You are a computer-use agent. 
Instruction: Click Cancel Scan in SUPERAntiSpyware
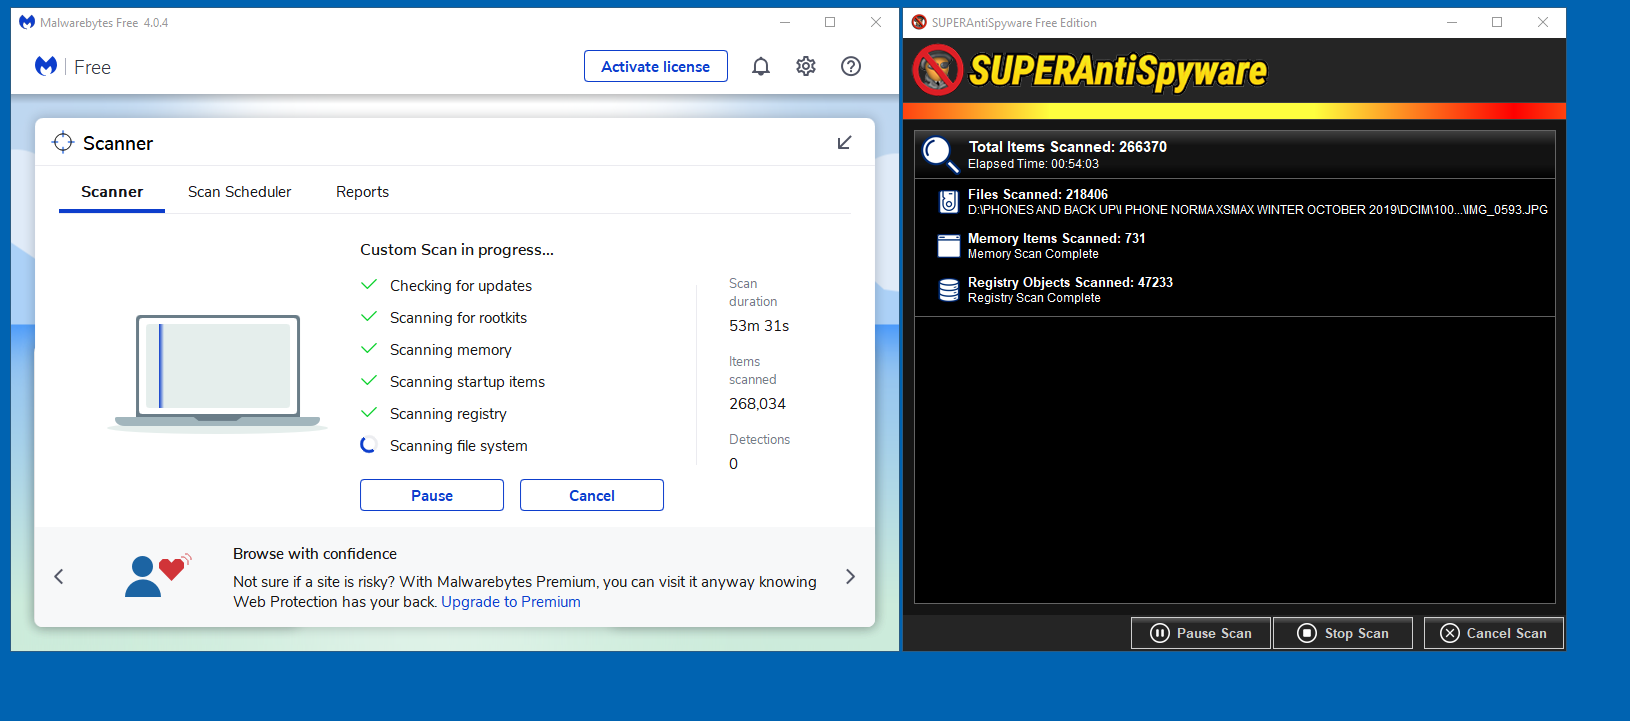1494,633
